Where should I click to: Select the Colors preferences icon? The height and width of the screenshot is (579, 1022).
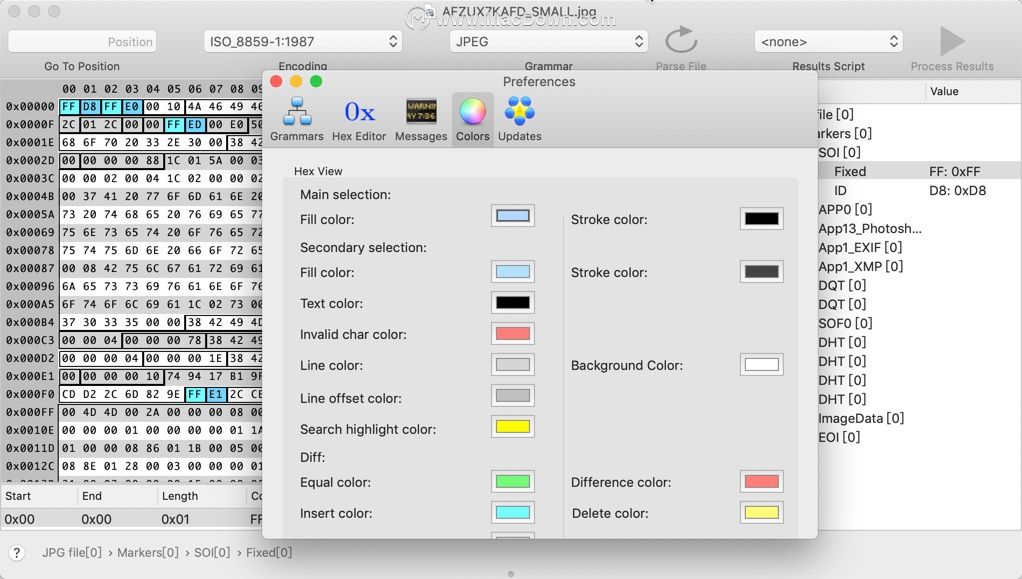[x=473, y=119]
